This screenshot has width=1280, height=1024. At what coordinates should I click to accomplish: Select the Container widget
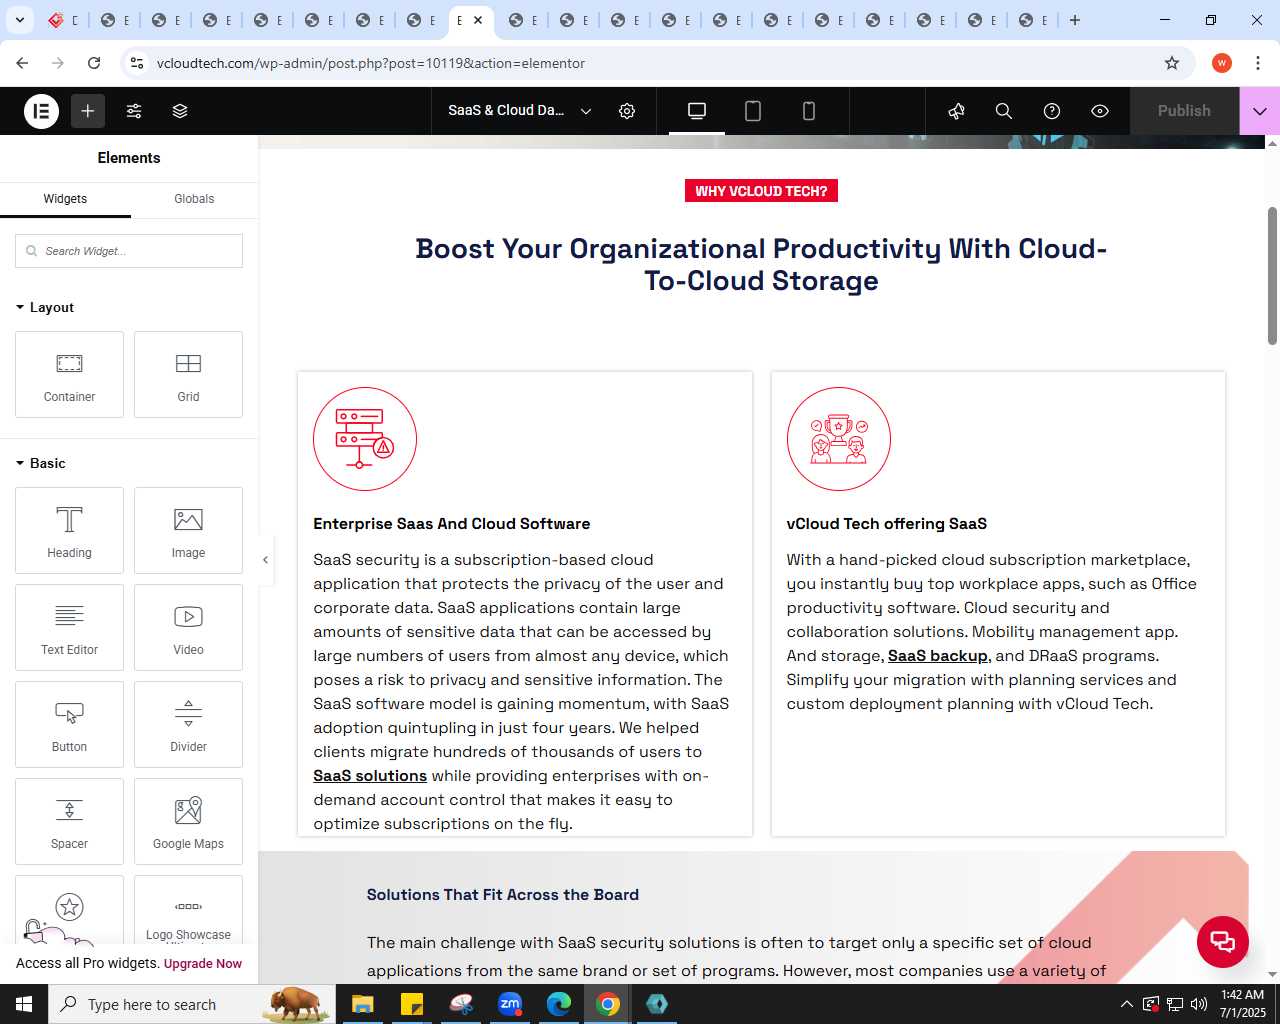tap(69, 375)
